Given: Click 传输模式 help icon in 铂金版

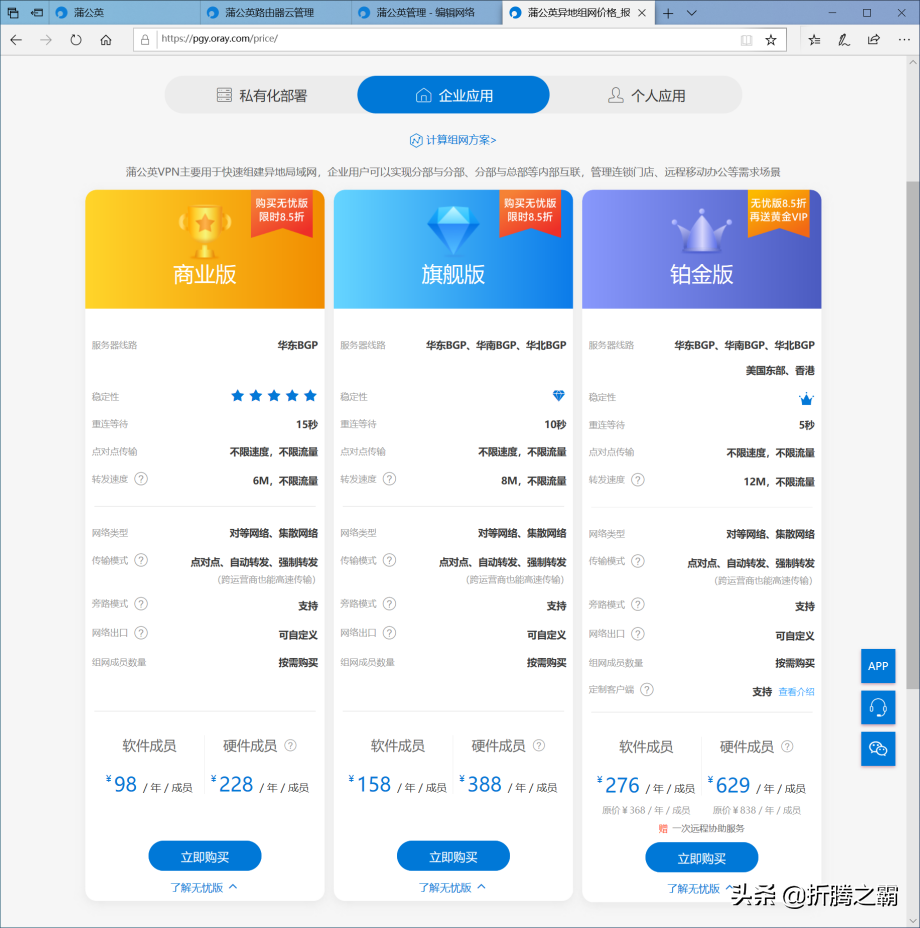Looking at the screenshot, I should tap(638, 560).
